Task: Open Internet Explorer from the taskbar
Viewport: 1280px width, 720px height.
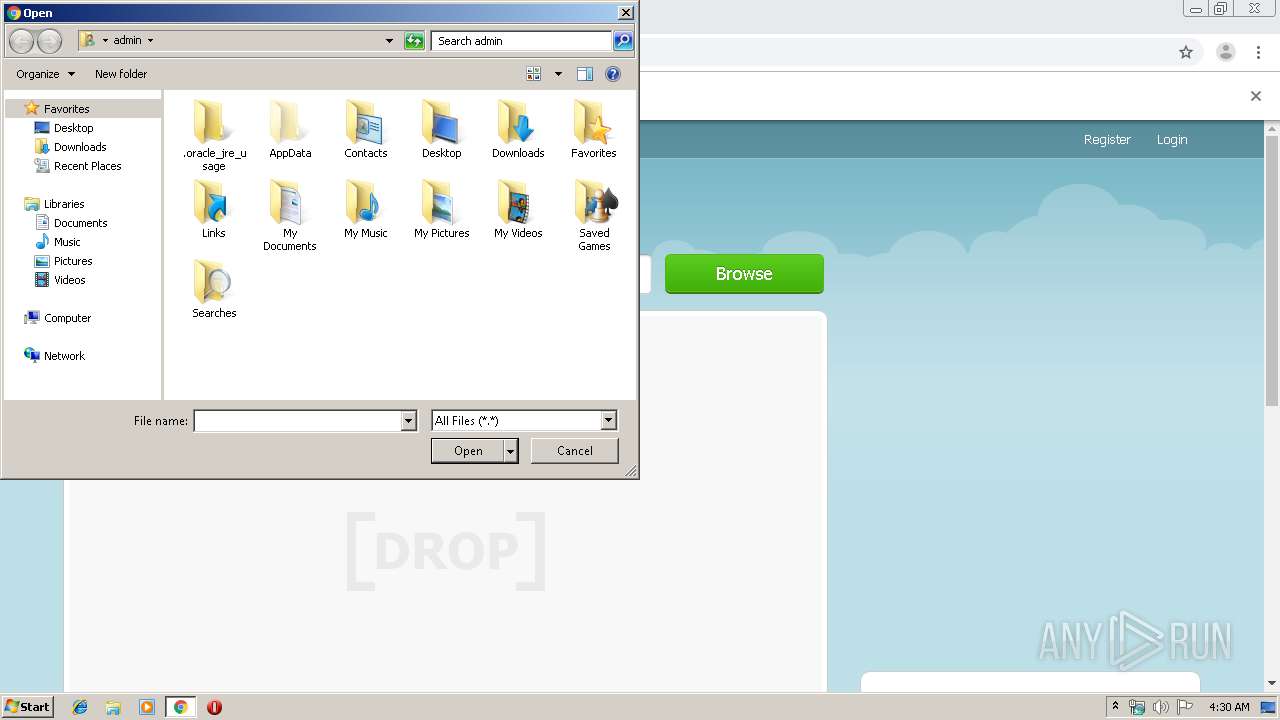Action: pos(80,707)
